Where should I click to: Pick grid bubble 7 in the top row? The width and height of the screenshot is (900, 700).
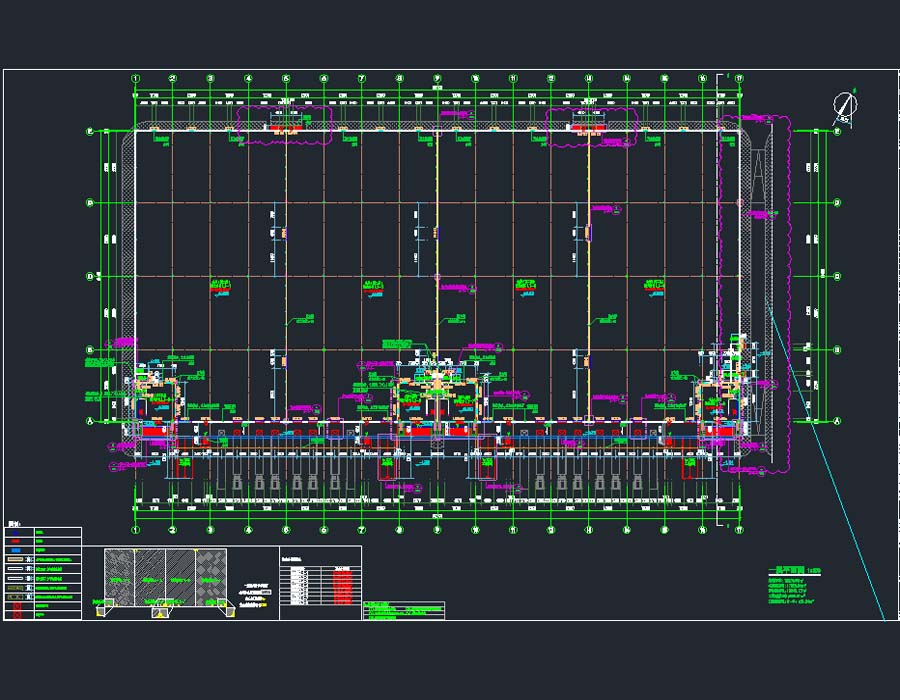tap(362, 79)
